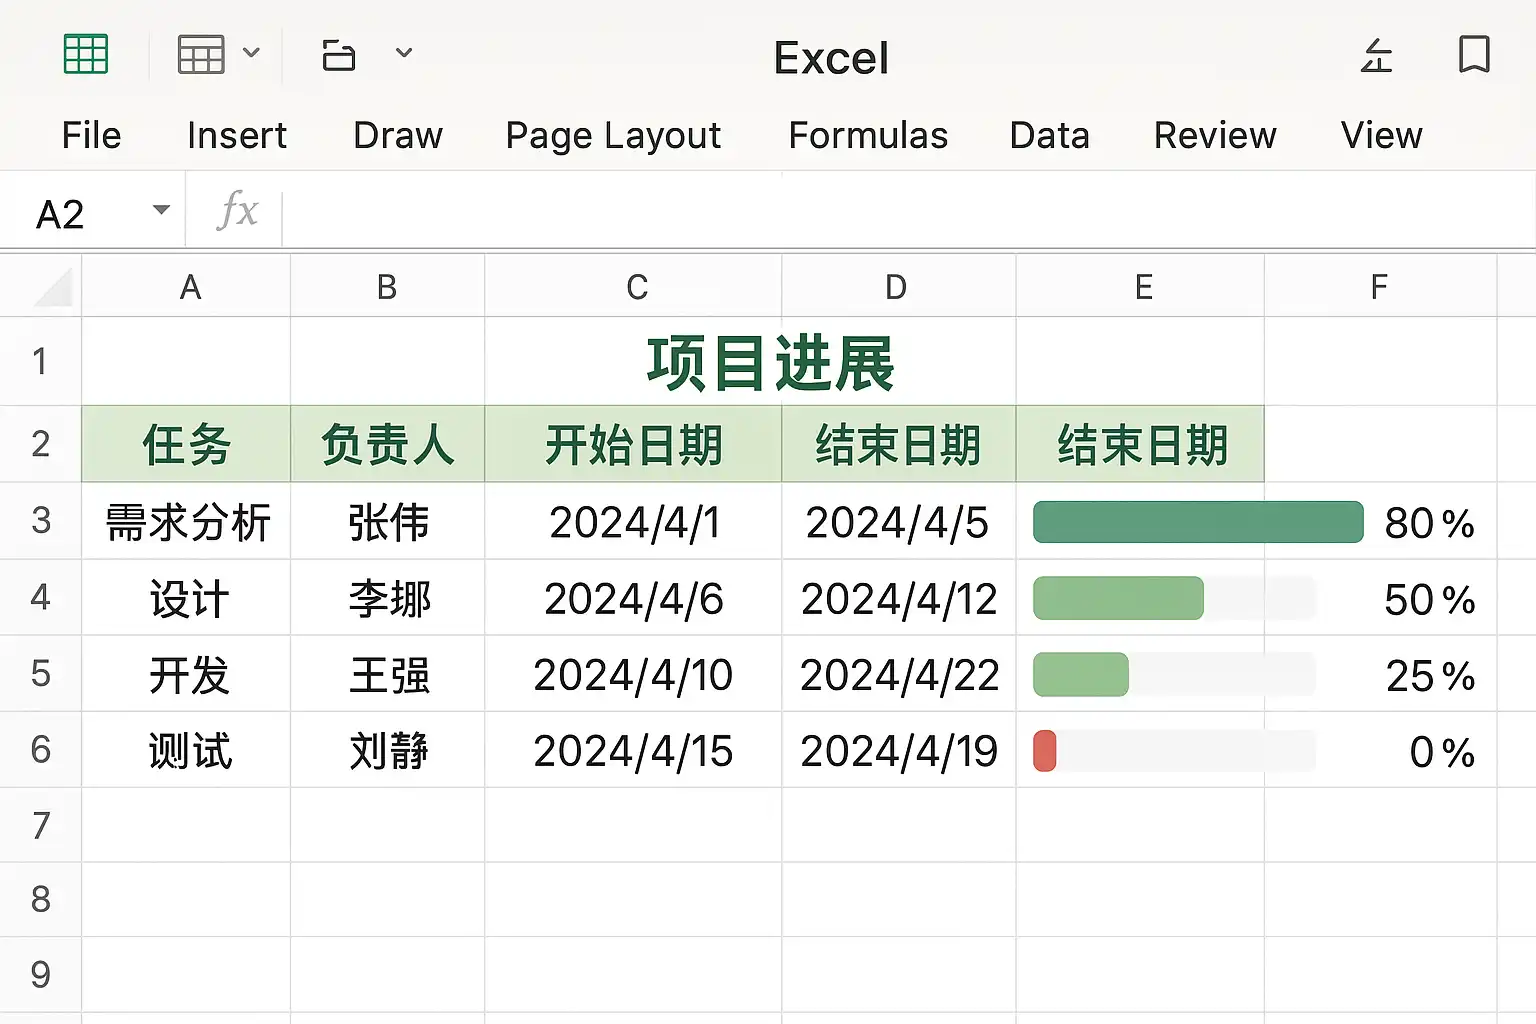Screen dimensions: 1536x1024
Task: Open the Page Layout menu
Action: click(613, 135)
